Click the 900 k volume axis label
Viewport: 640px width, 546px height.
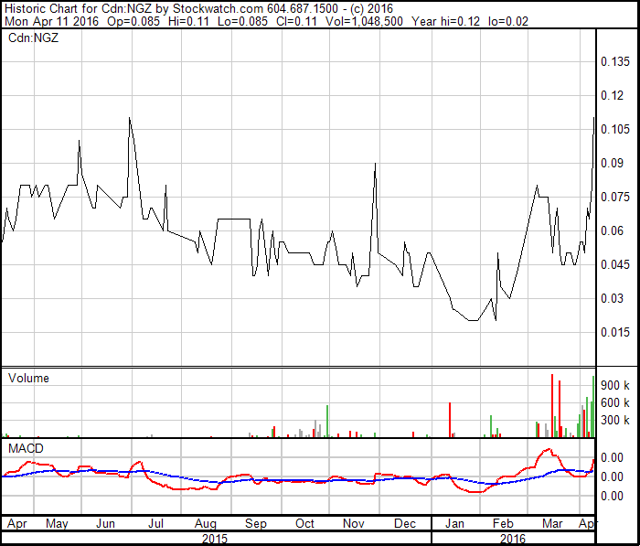coord(615,385)
